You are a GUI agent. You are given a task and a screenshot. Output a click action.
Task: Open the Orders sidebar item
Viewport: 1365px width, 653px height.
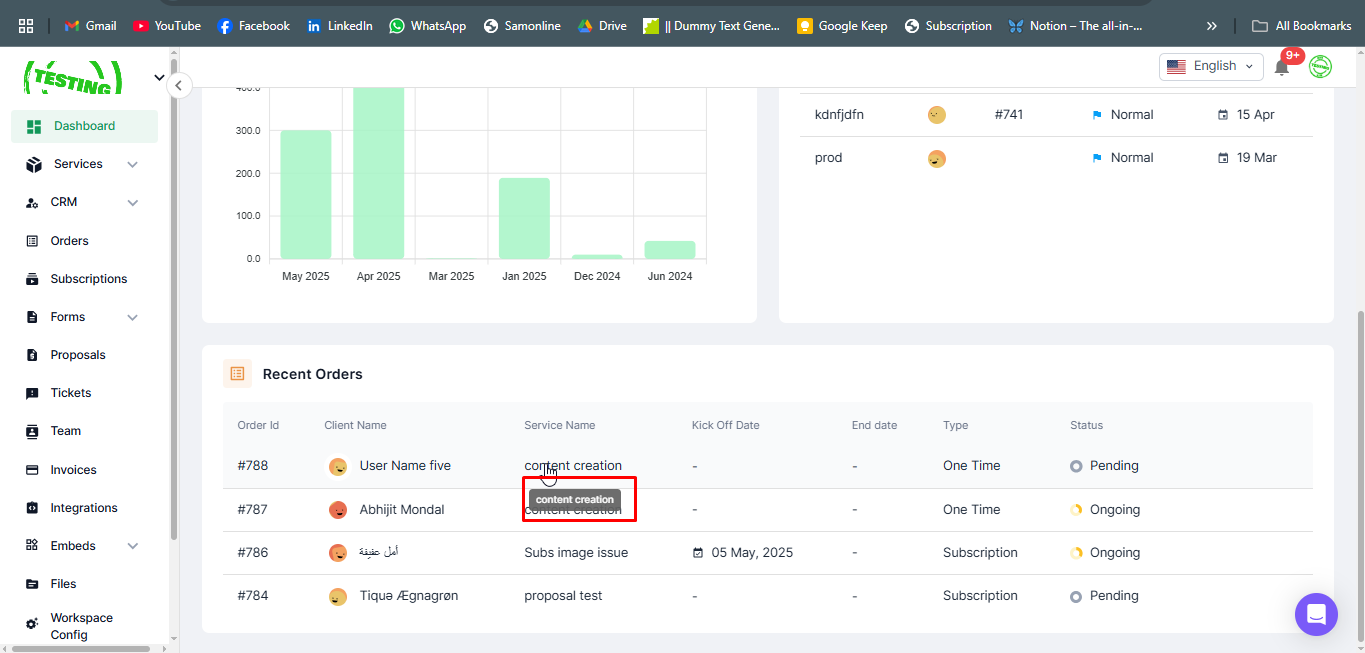tap(70, 241)
